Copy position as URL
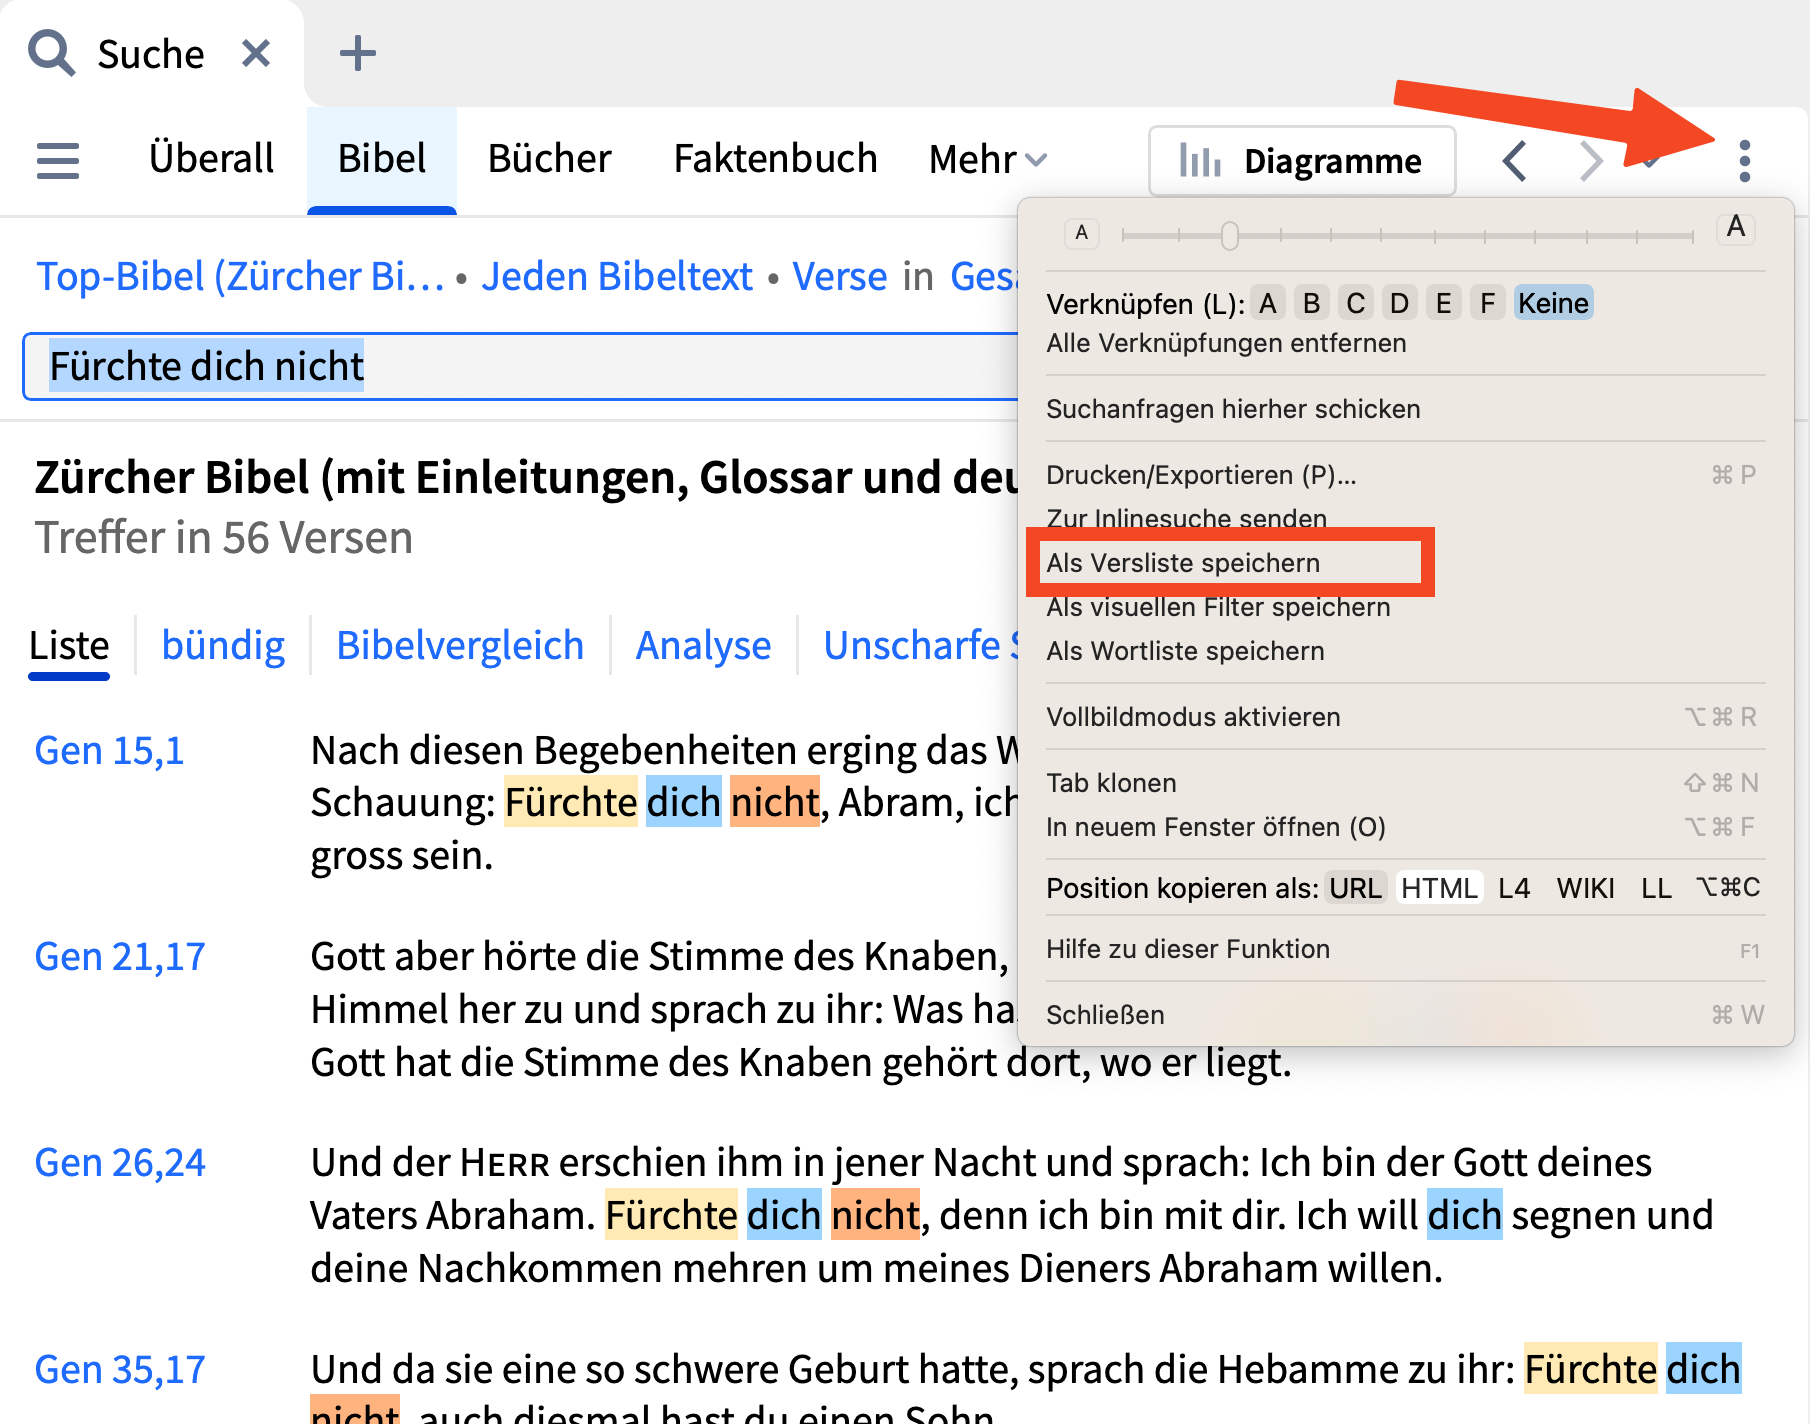The width and height of the screenshot is (1810, 1424). (x=1355, y=888)
